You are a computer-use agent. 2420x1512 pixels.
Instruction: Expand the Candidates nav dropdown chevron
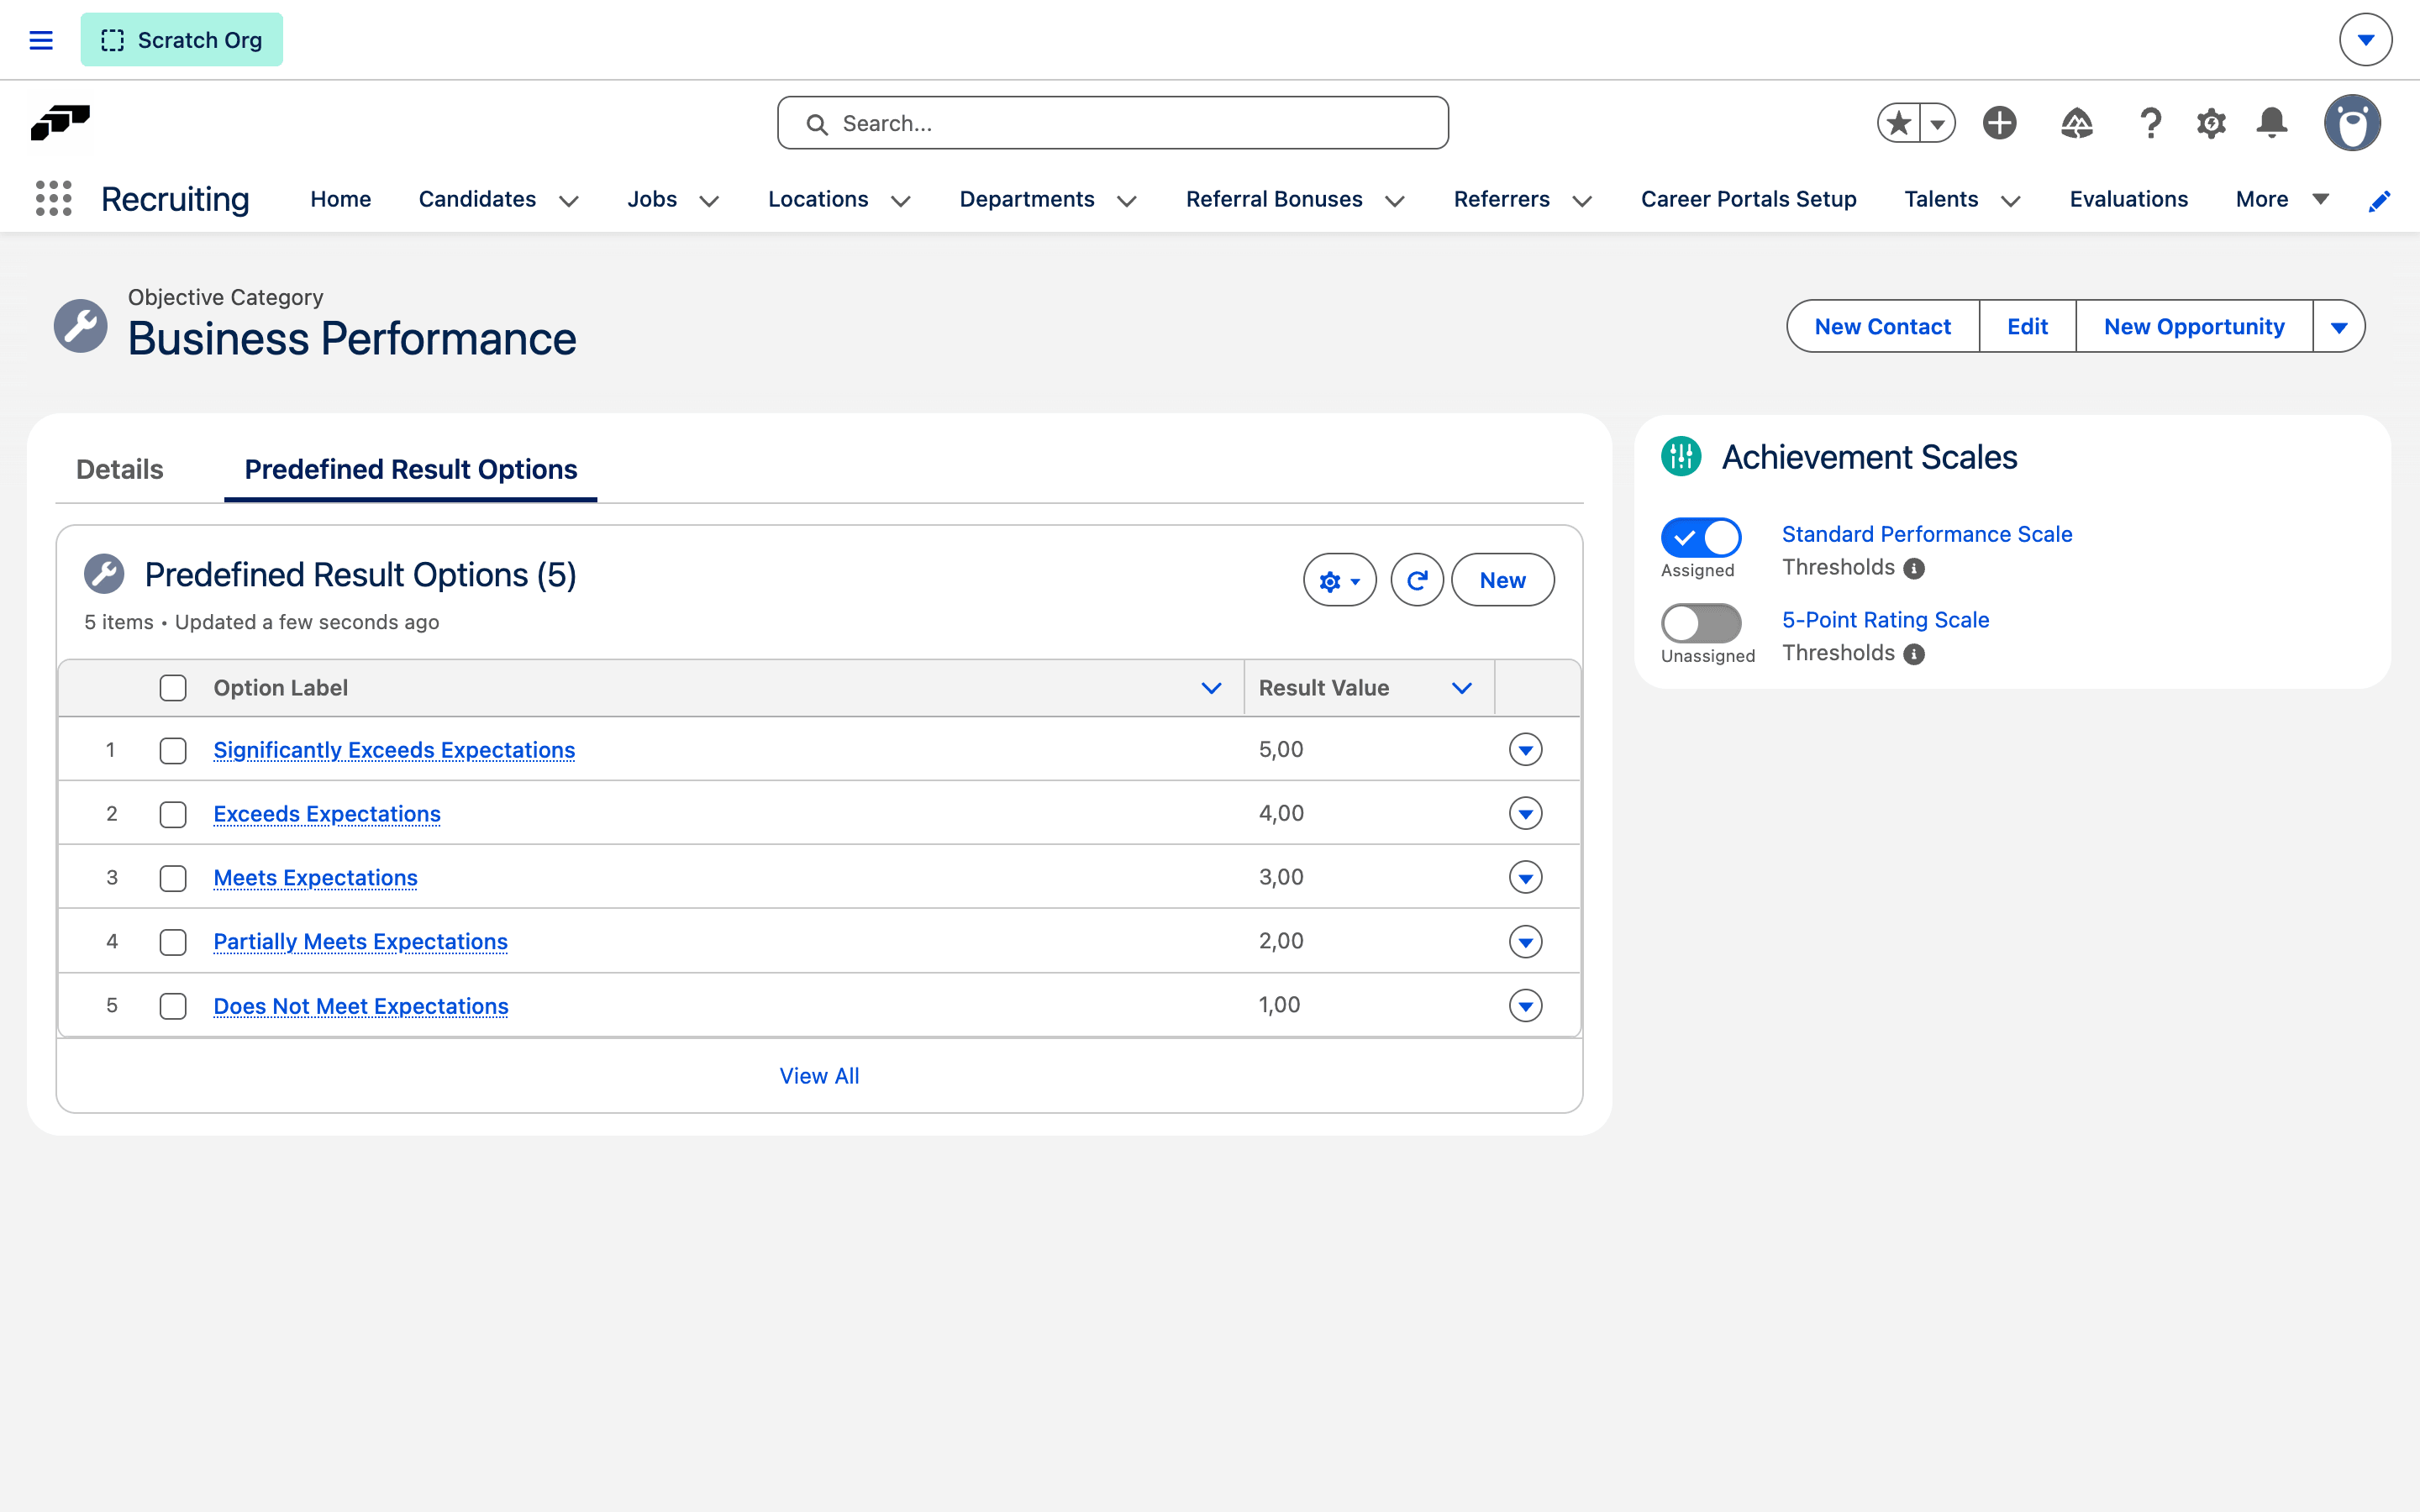pyautogui.click(x=569, y=201)
